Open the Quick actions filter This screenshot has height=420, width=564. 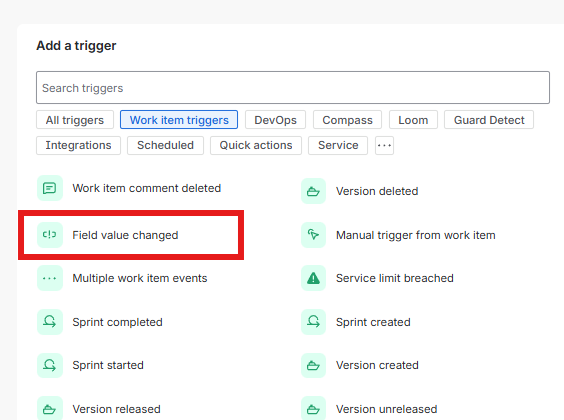point(256,145)
